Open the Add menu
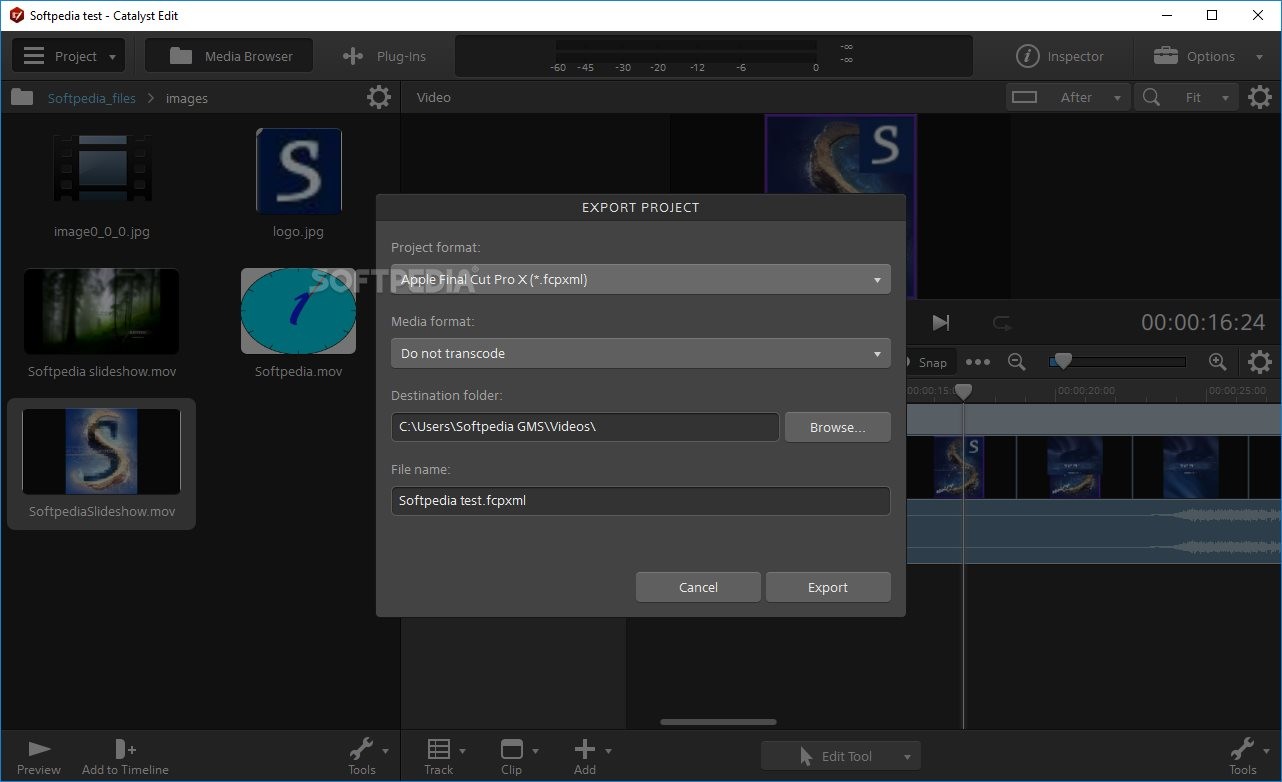This screenshot has height=782, width=1282. pos(590,757)
